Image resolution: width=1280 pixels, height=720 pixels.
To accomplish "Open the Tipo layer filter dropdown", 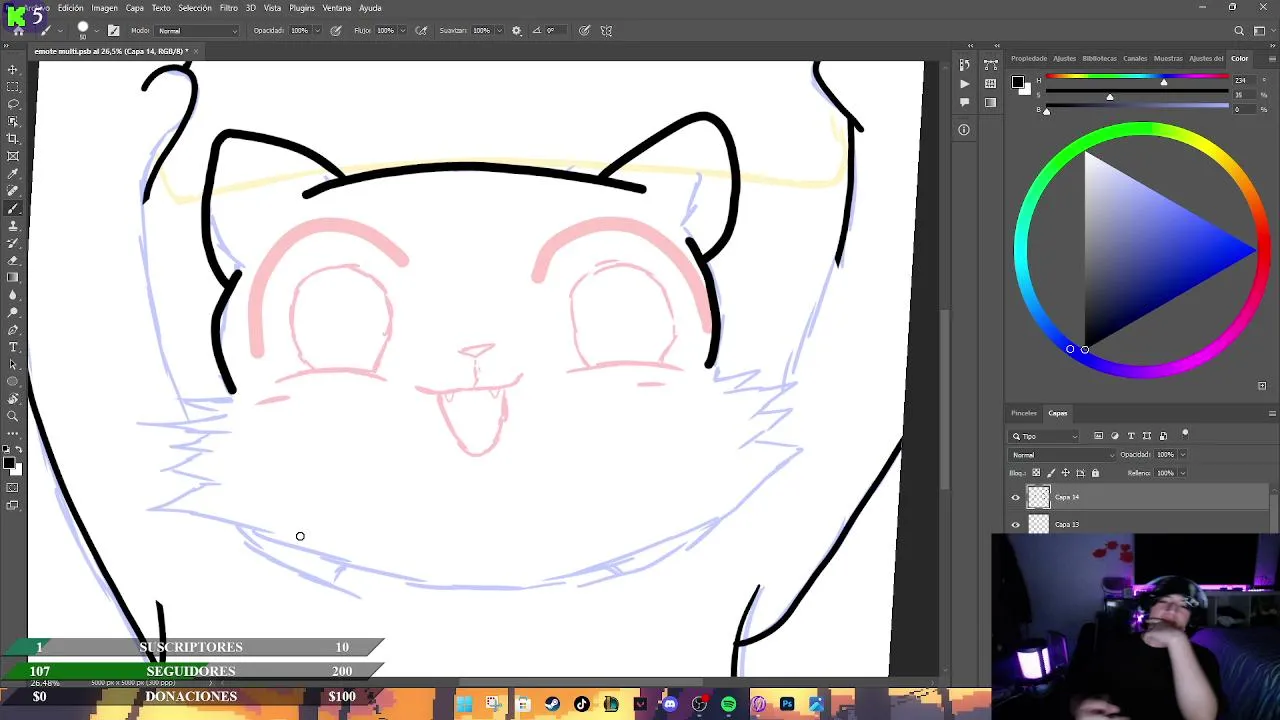I will pos(1044,436).
